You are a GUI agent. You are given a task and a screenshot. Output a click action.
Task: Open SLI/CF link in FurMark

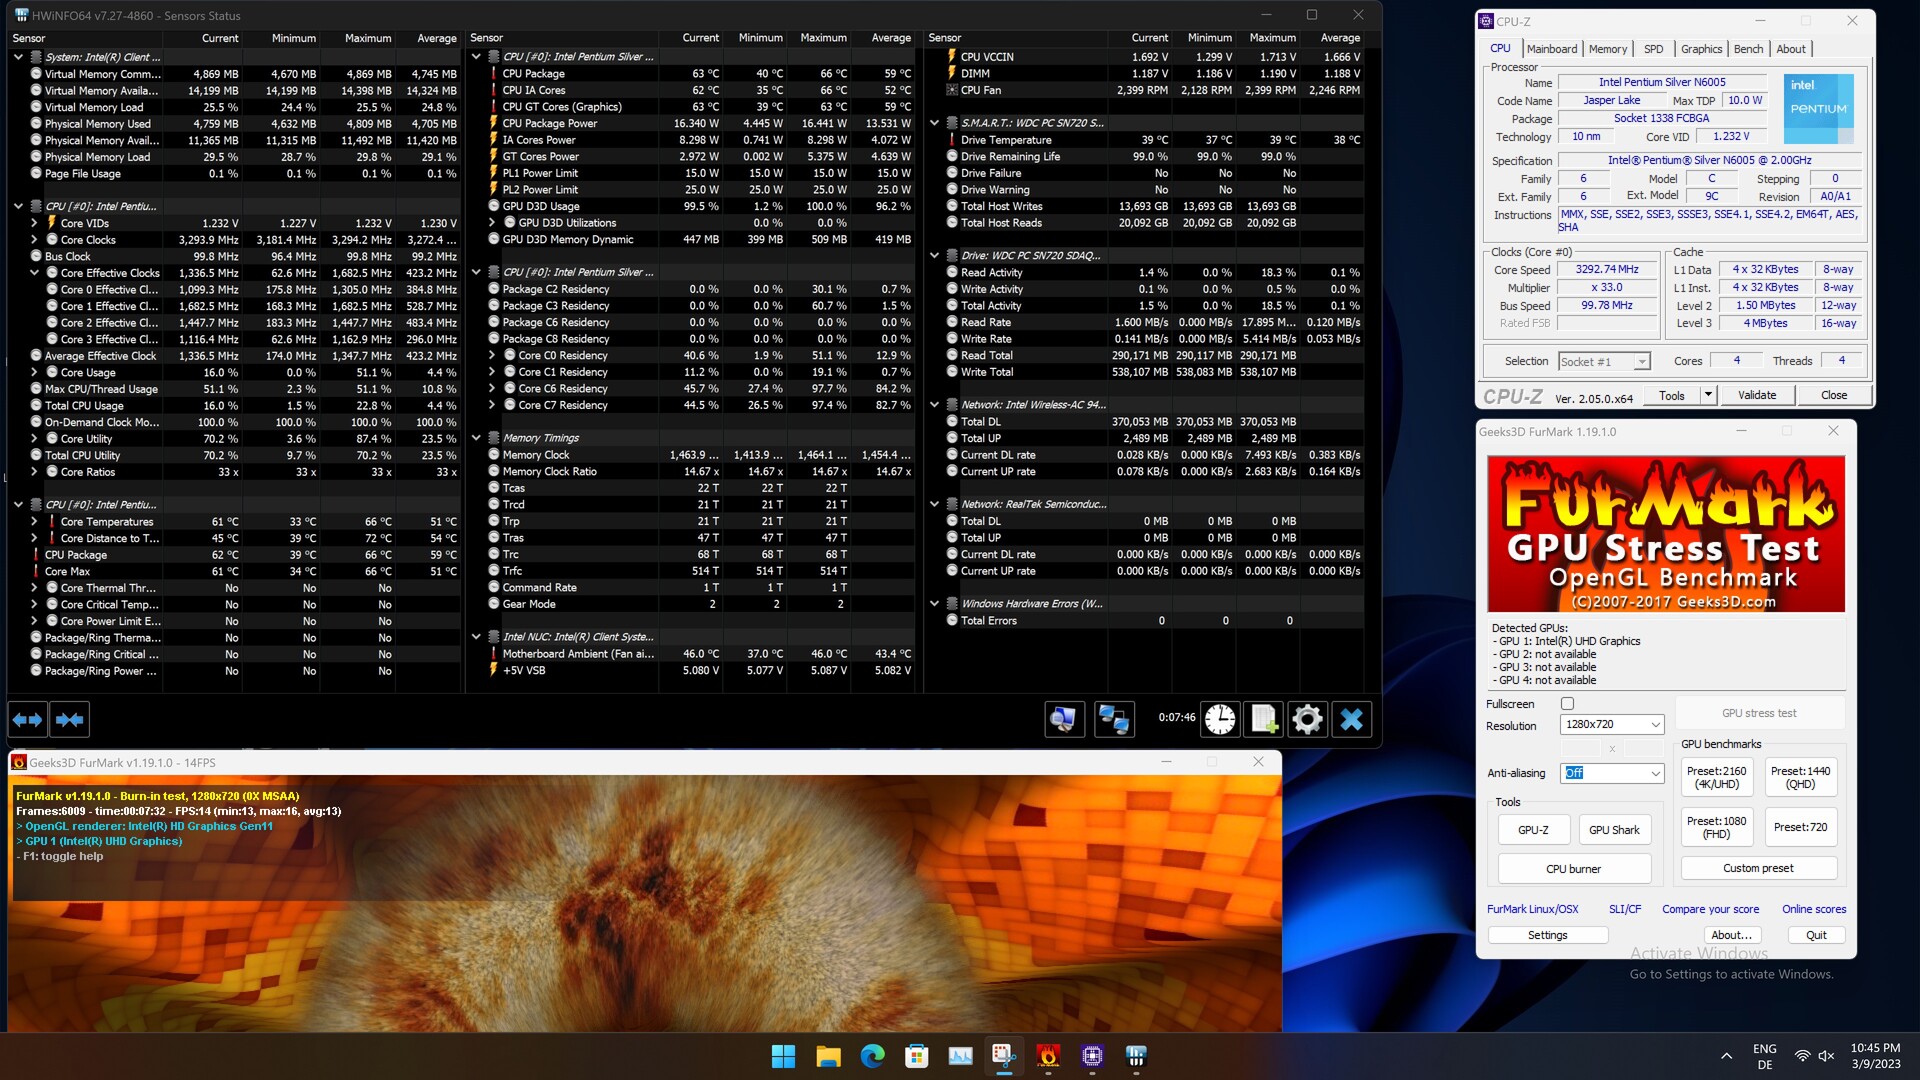tap(1625, 909)
